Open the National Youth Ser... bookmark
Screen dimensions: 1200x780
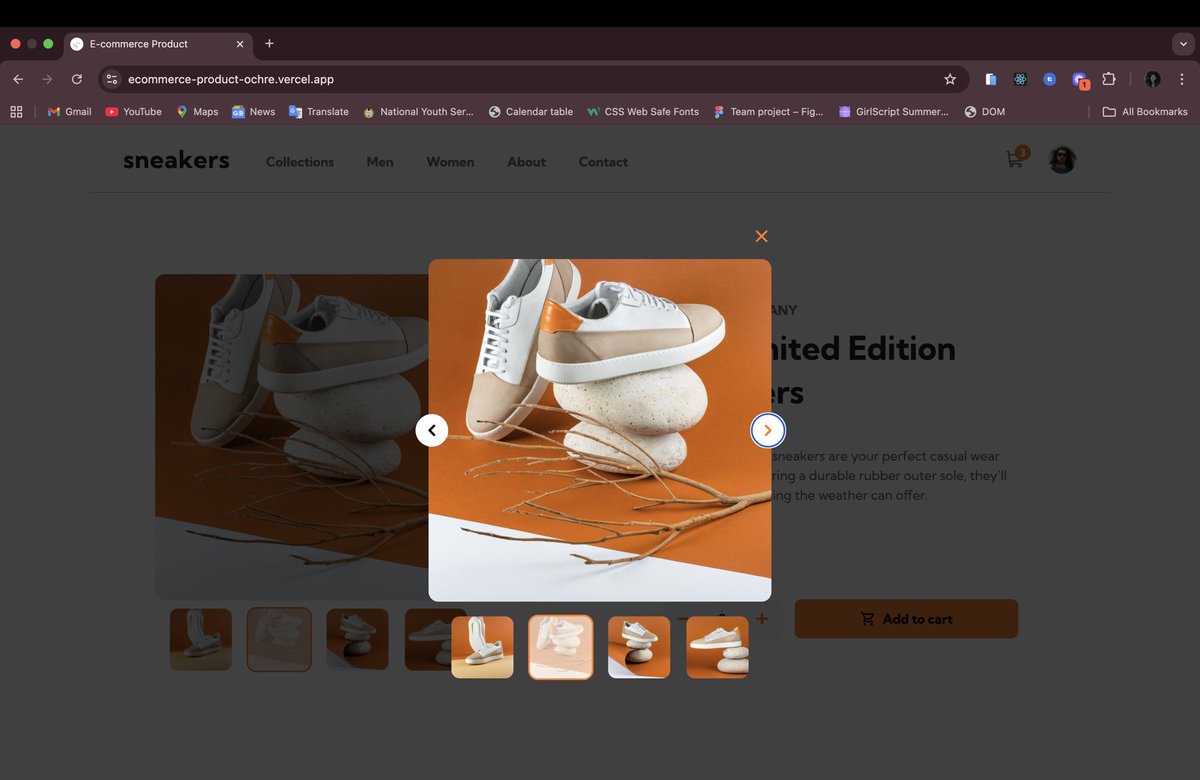pos(418,112)
